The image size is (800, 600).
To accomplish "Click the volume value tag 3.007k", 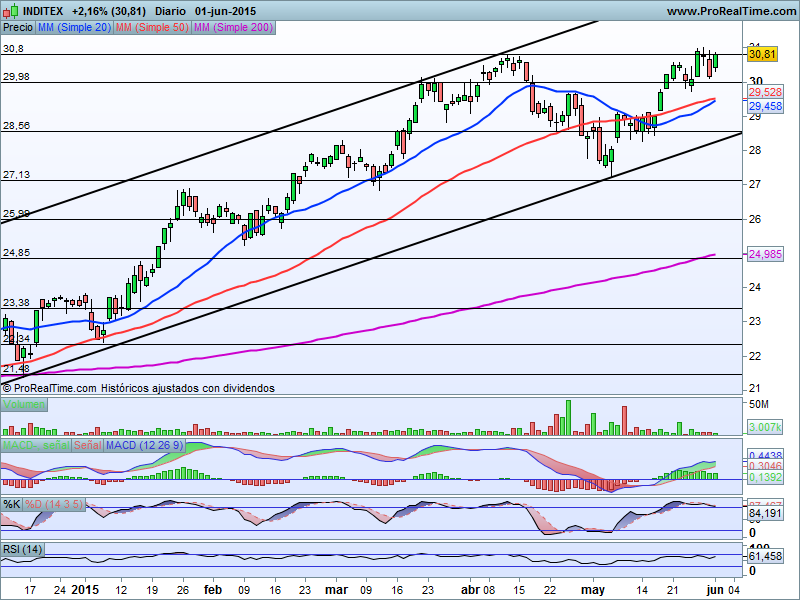I will 765,427.
